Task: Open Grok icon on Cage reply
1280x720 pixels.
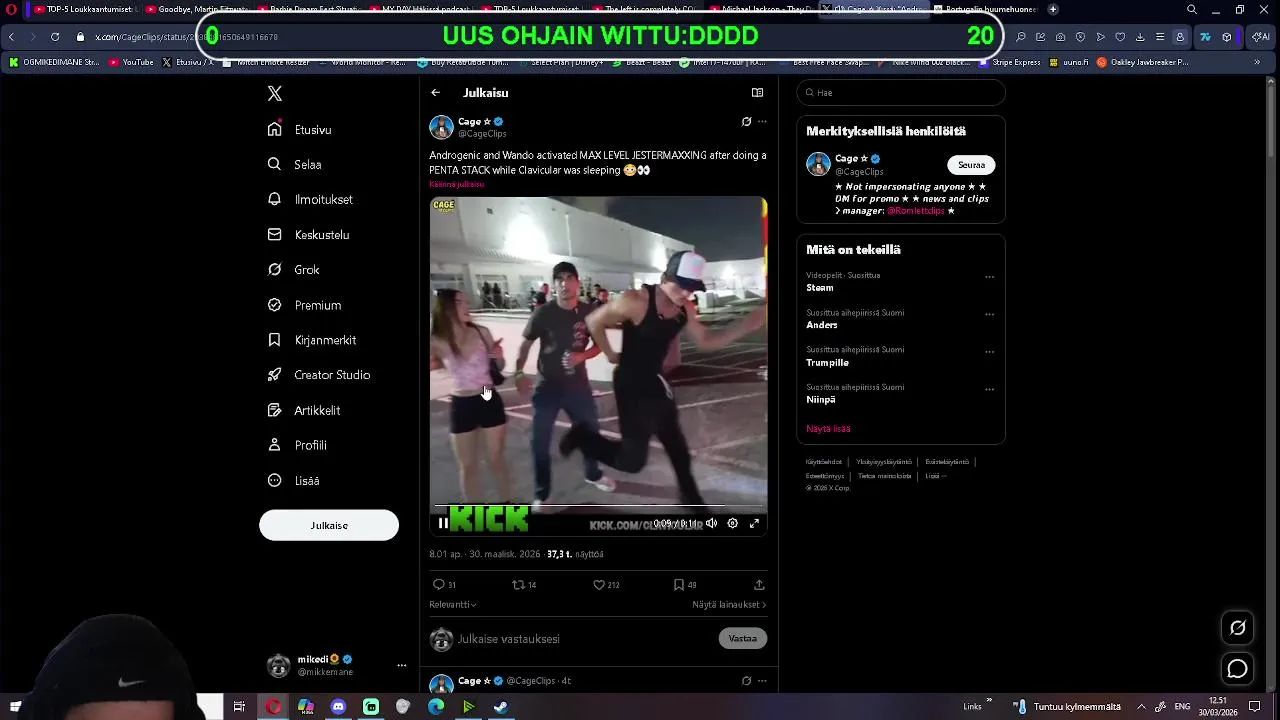Action: point(746,681)
